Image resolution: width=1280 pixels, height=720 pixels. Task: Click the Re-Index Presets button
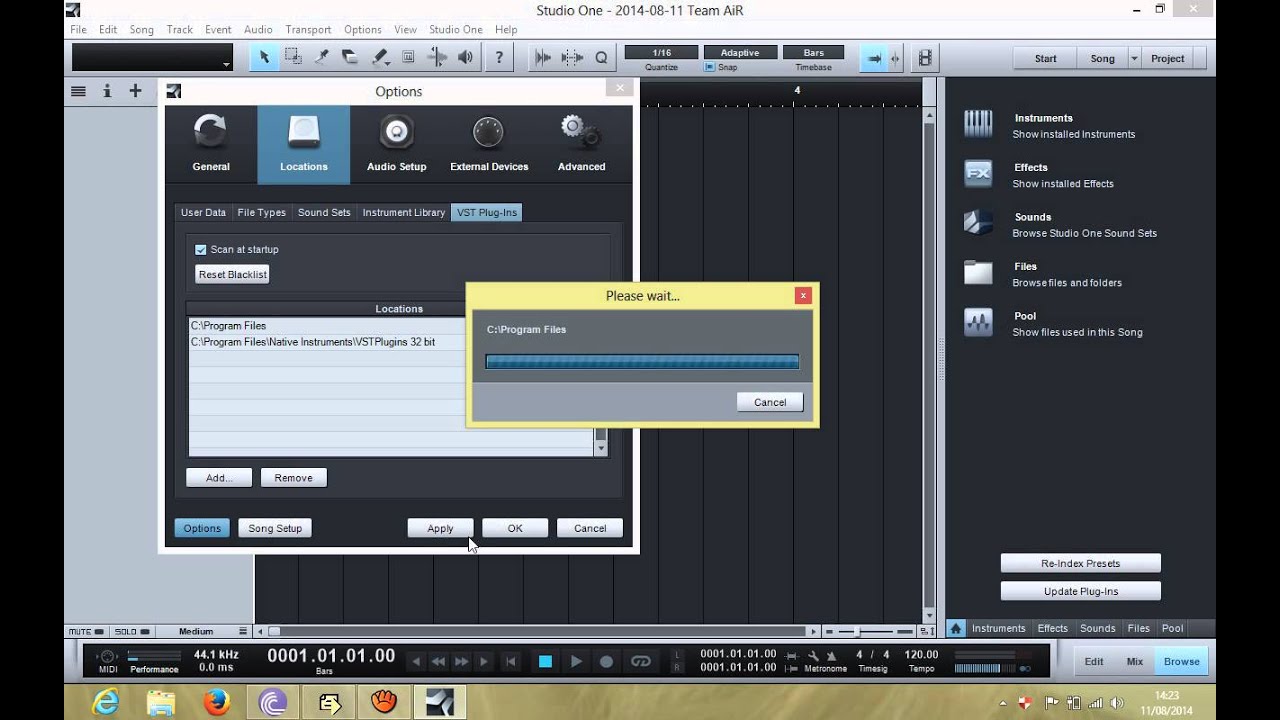click(x=1081, y=563)
